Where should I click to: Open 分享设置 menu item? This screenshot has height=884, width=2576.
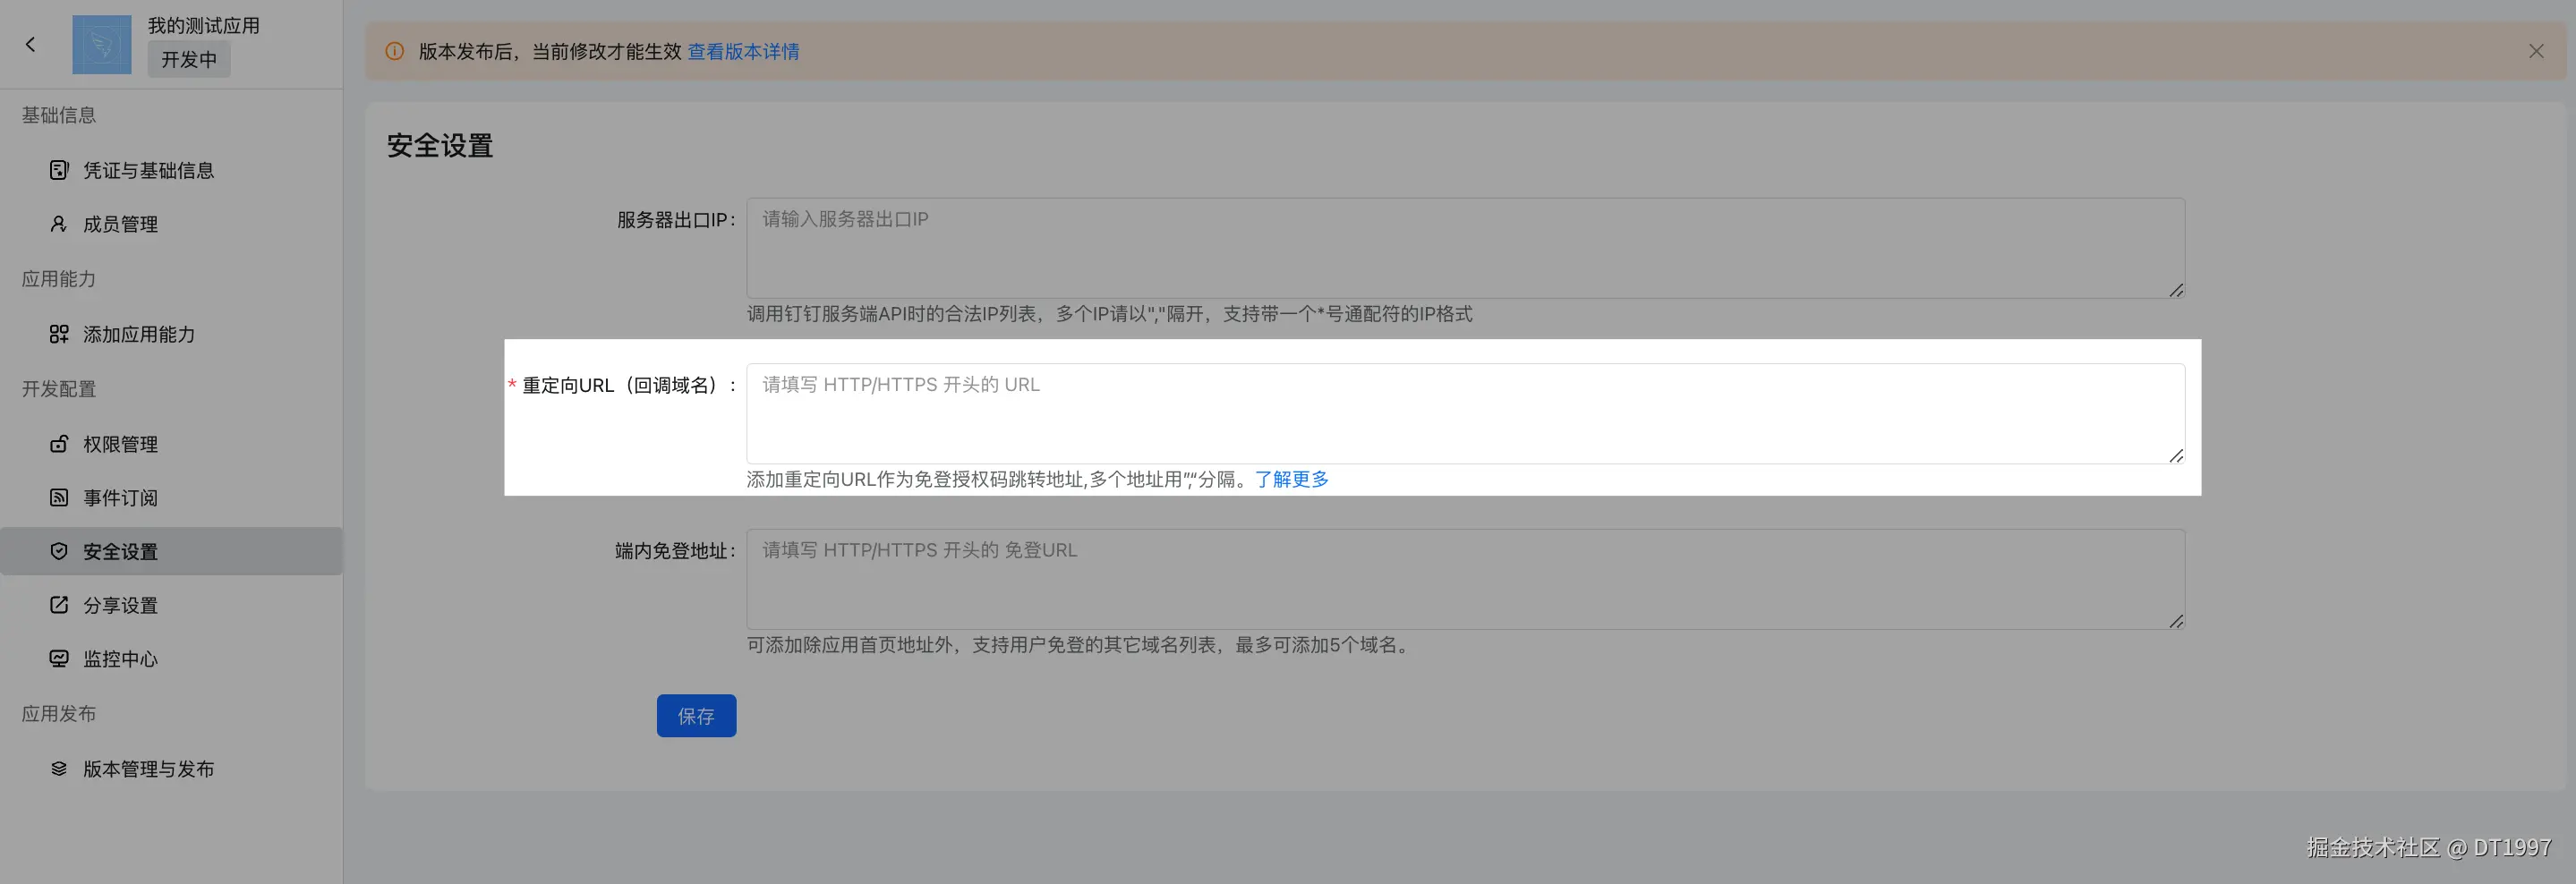[x=171, y=605]
